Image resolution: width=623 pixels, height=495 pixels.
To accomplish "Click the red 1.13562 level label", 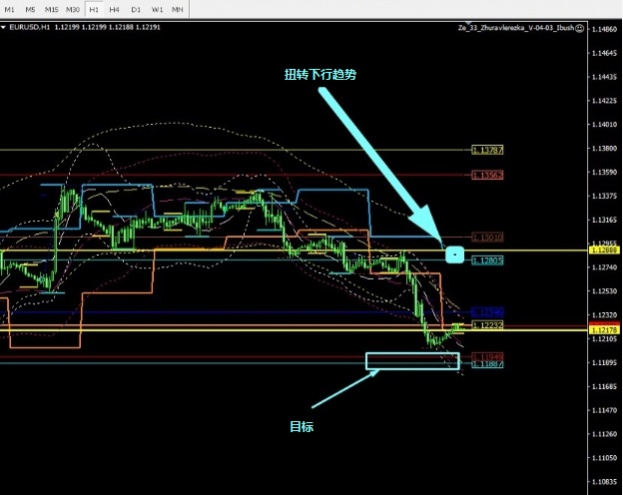I will coord(488,175).
